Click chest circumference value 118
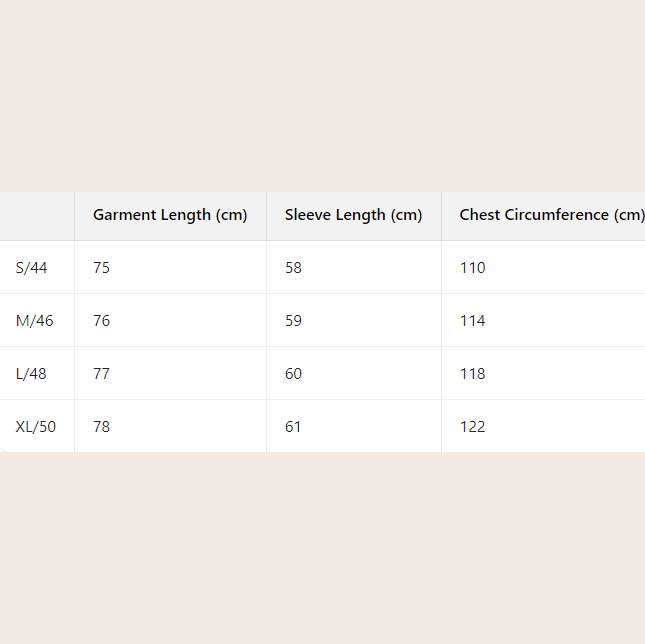The width and height of the screenshot is (645, 644). click(472, 374)
